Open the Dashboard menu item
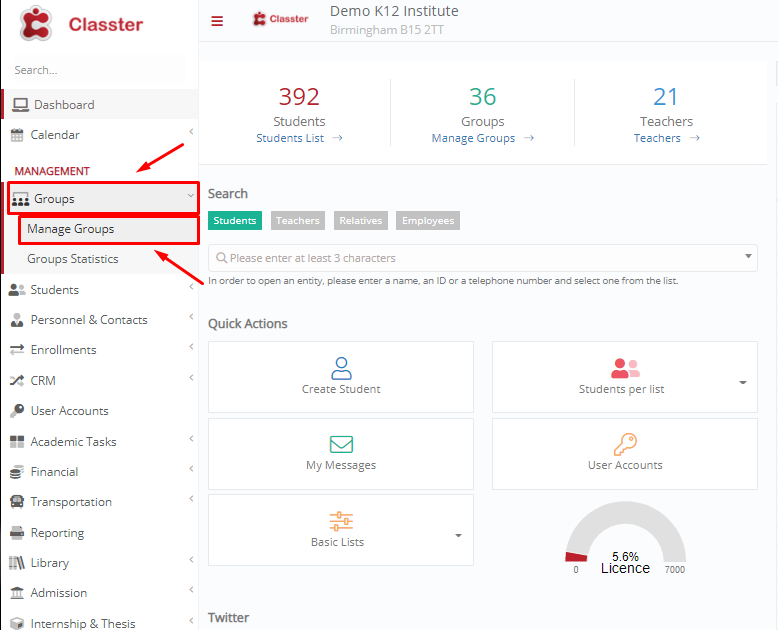 pyautogui.click(x=100, y=105)
